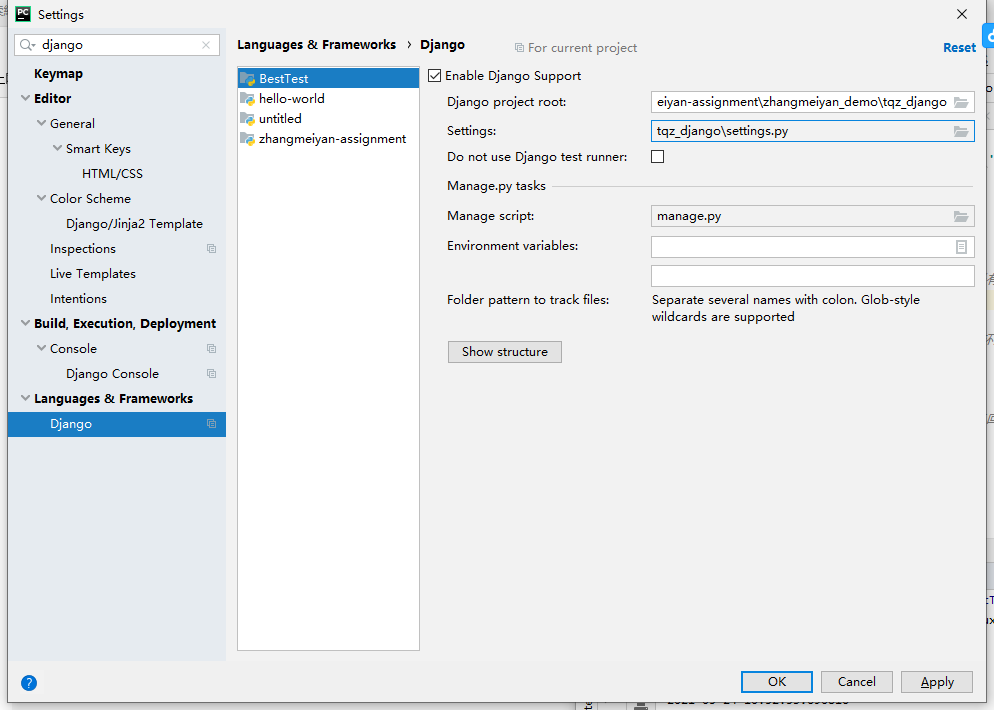Cancel the settings dialog

pyautogui.click(x=856, y=681)
